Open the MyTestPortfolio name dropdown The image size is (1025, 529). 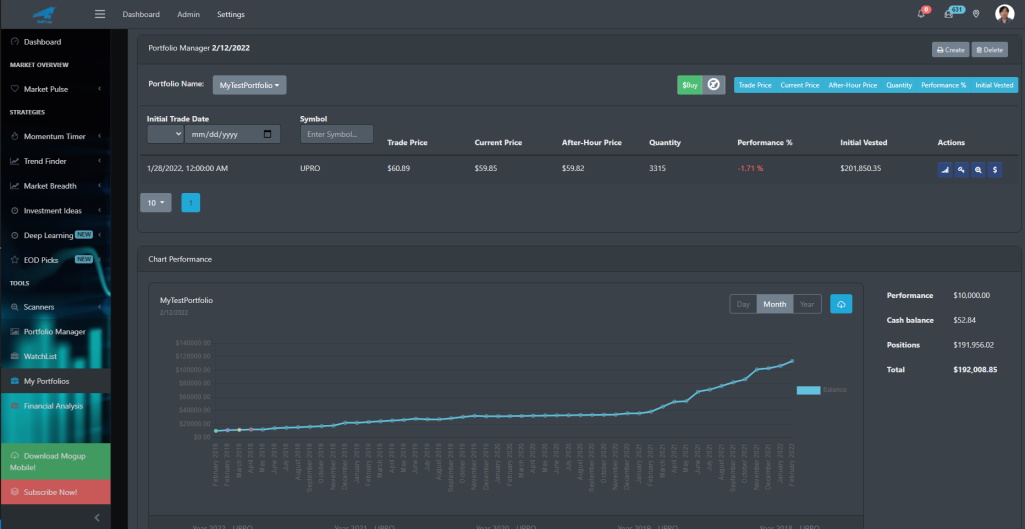click(x=250, y=85)
